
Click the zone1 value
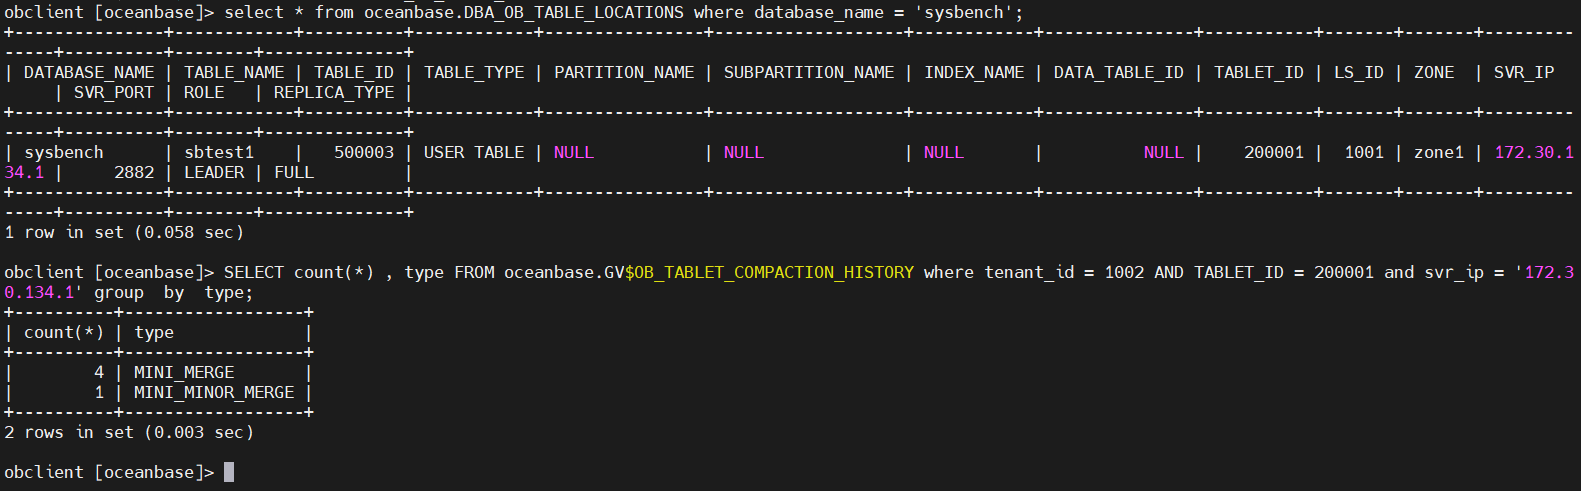tap(1439, 152)
